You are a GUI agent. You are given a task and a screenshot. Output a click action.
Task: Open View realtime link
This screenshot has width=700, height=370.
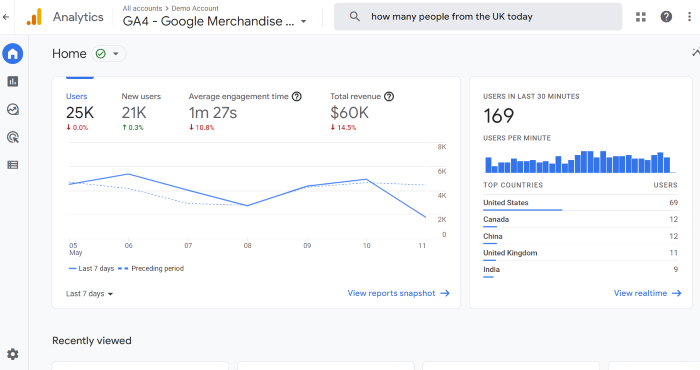(x=647, y=293)
